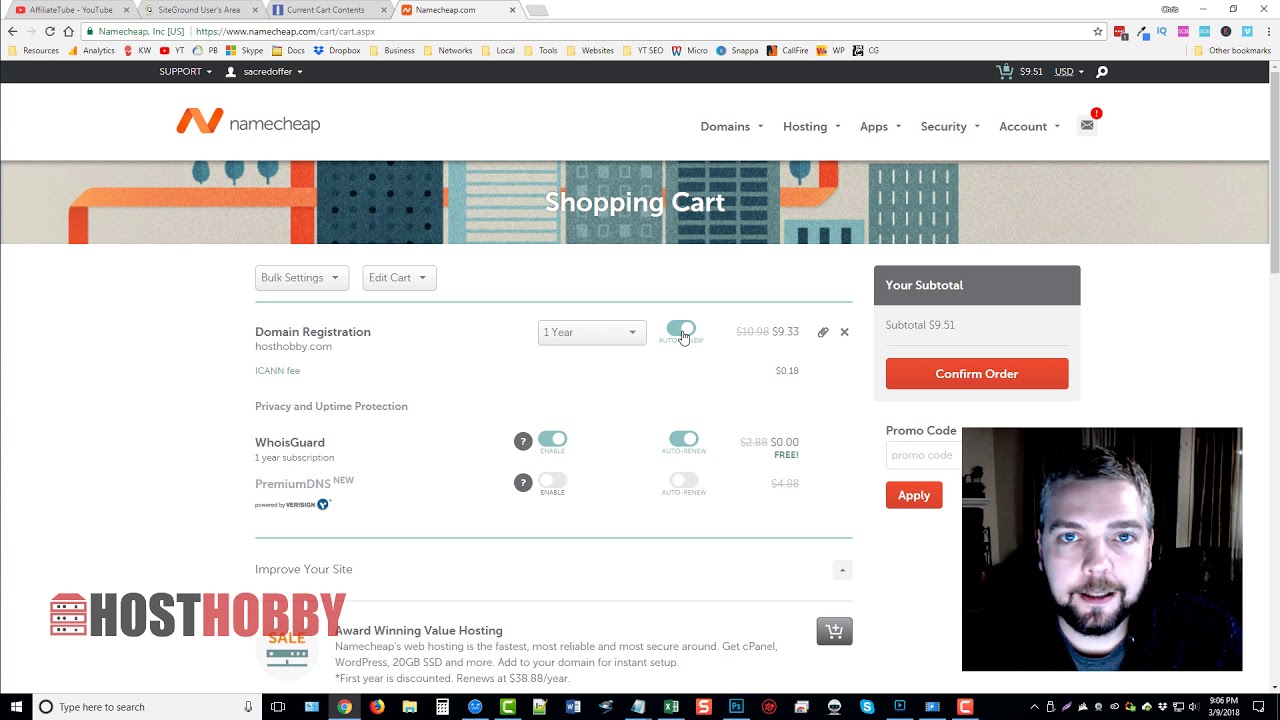
Task: Click the browser address bar URL
Action: point(285,31)
